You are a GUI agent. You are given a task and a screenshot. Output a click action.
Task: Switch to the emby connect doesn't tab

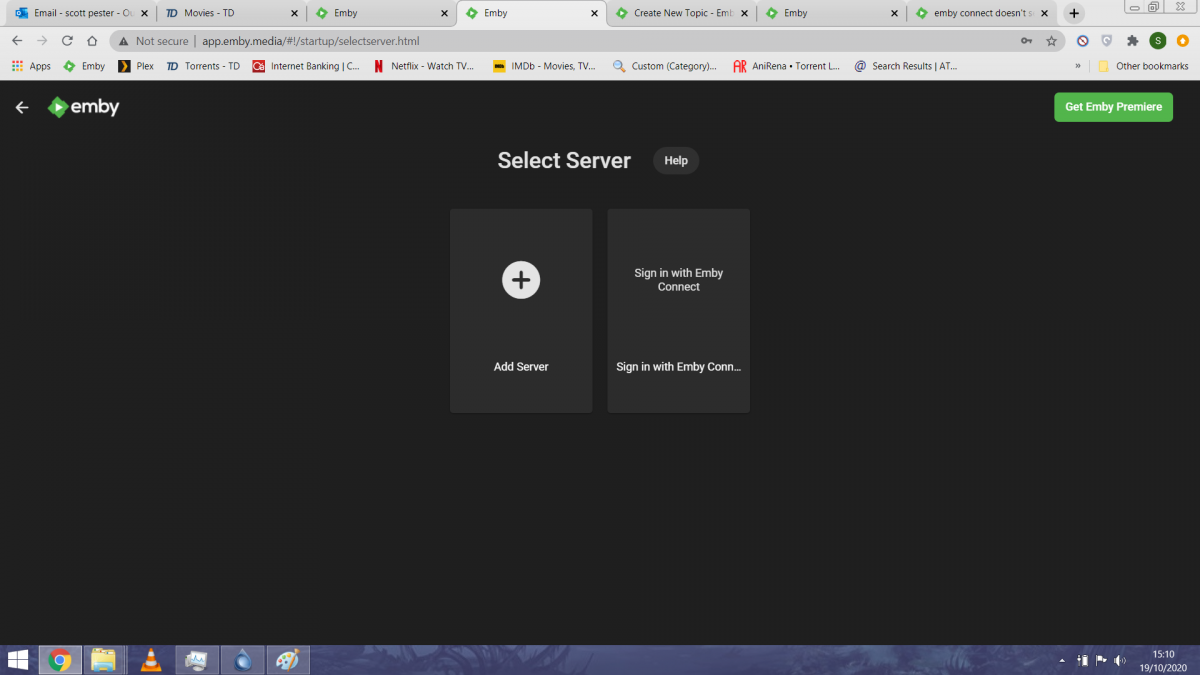(x=980, y=13)
